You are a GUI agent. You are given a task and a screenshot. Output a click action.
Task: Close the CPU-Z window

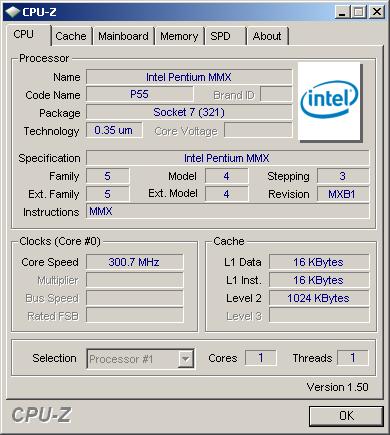click(x=377, y=12)
